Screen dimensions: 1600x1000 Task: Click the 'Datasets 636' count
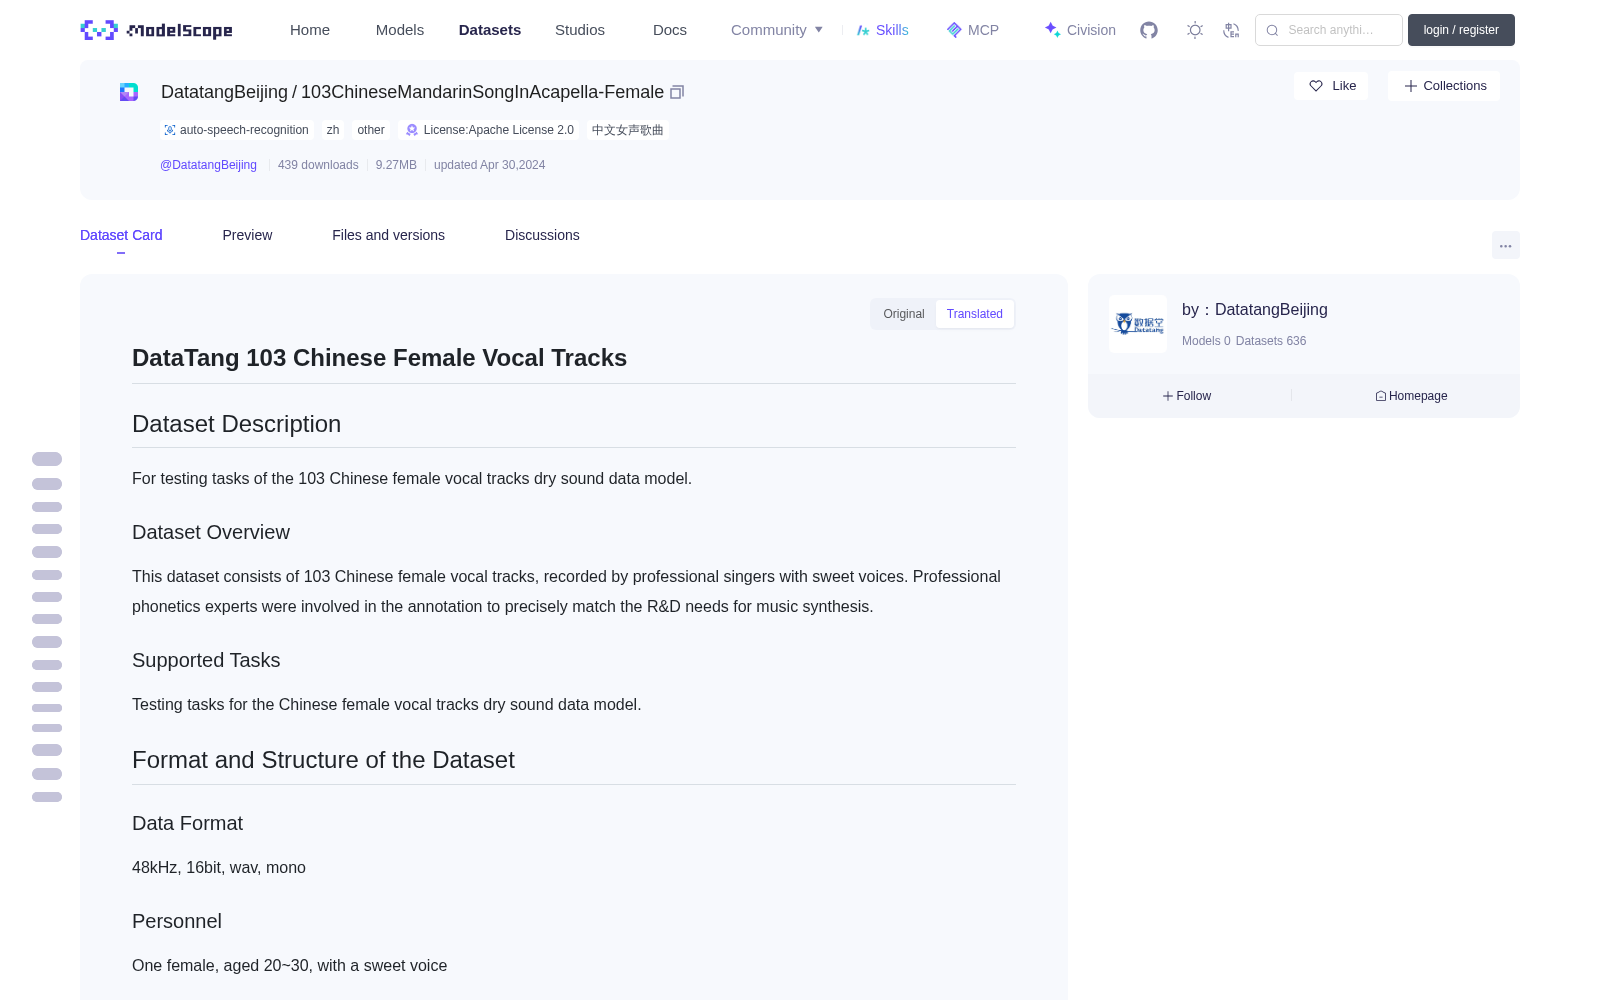(1271, 341)
